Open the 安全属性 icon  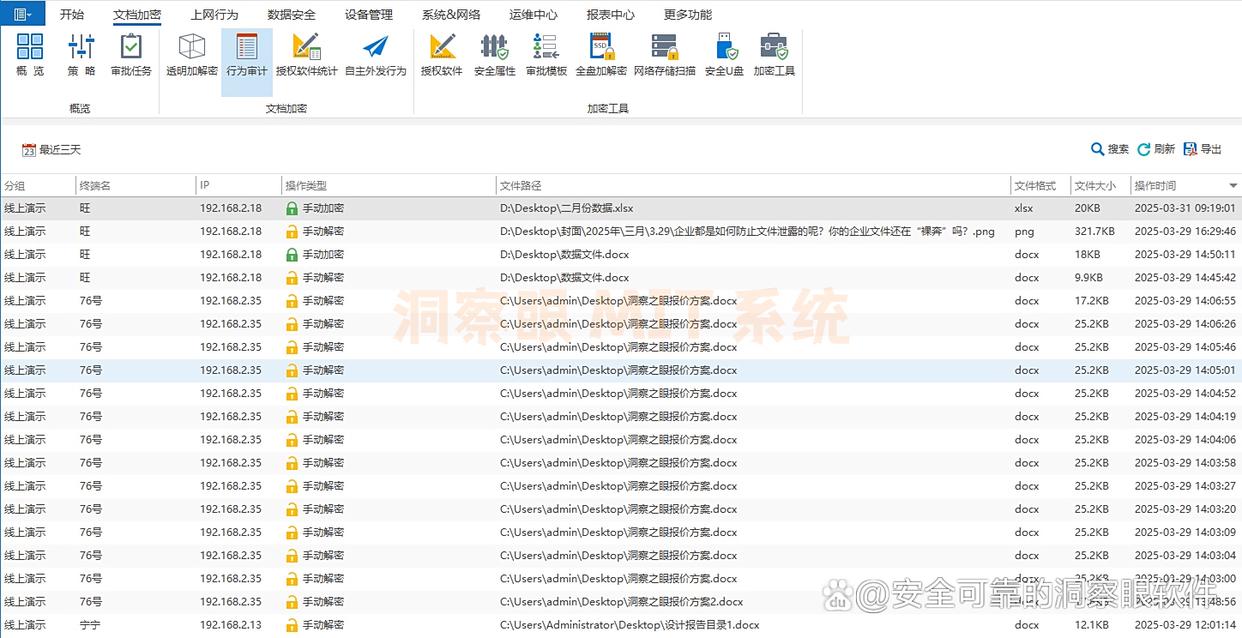pos(495,55)
